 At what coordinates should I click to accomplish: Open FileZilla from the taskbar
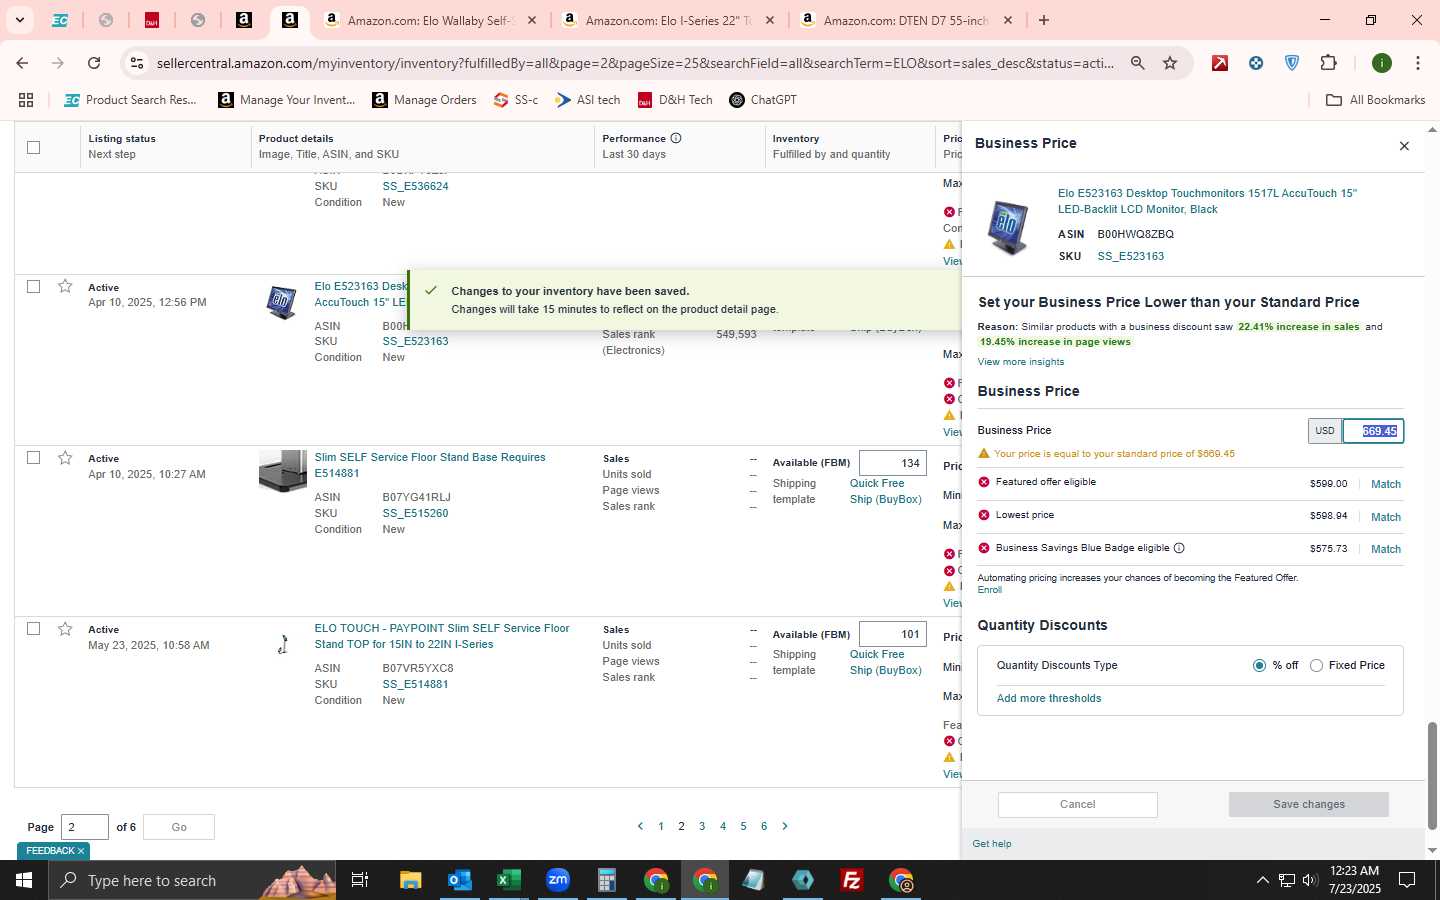click(852, 880)
